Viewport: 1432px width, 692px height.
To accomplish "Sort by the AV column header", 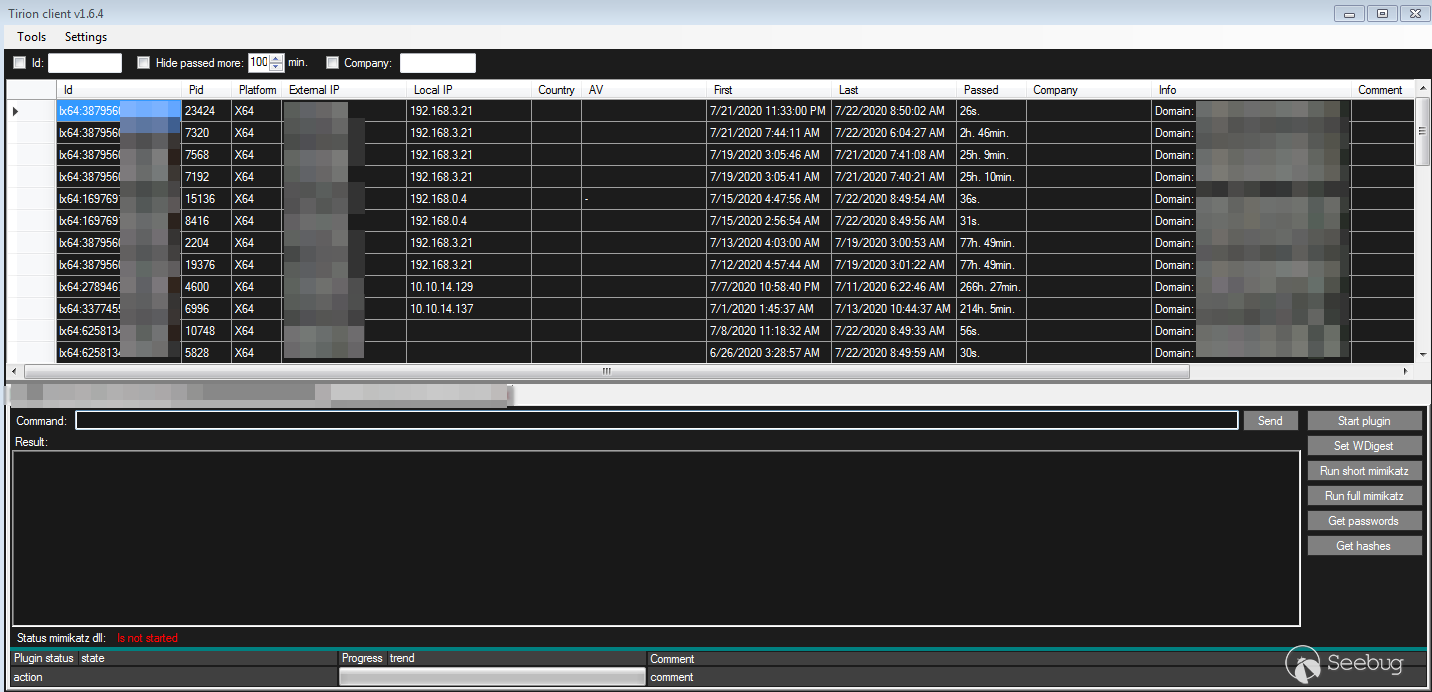I will coord(644,90).
